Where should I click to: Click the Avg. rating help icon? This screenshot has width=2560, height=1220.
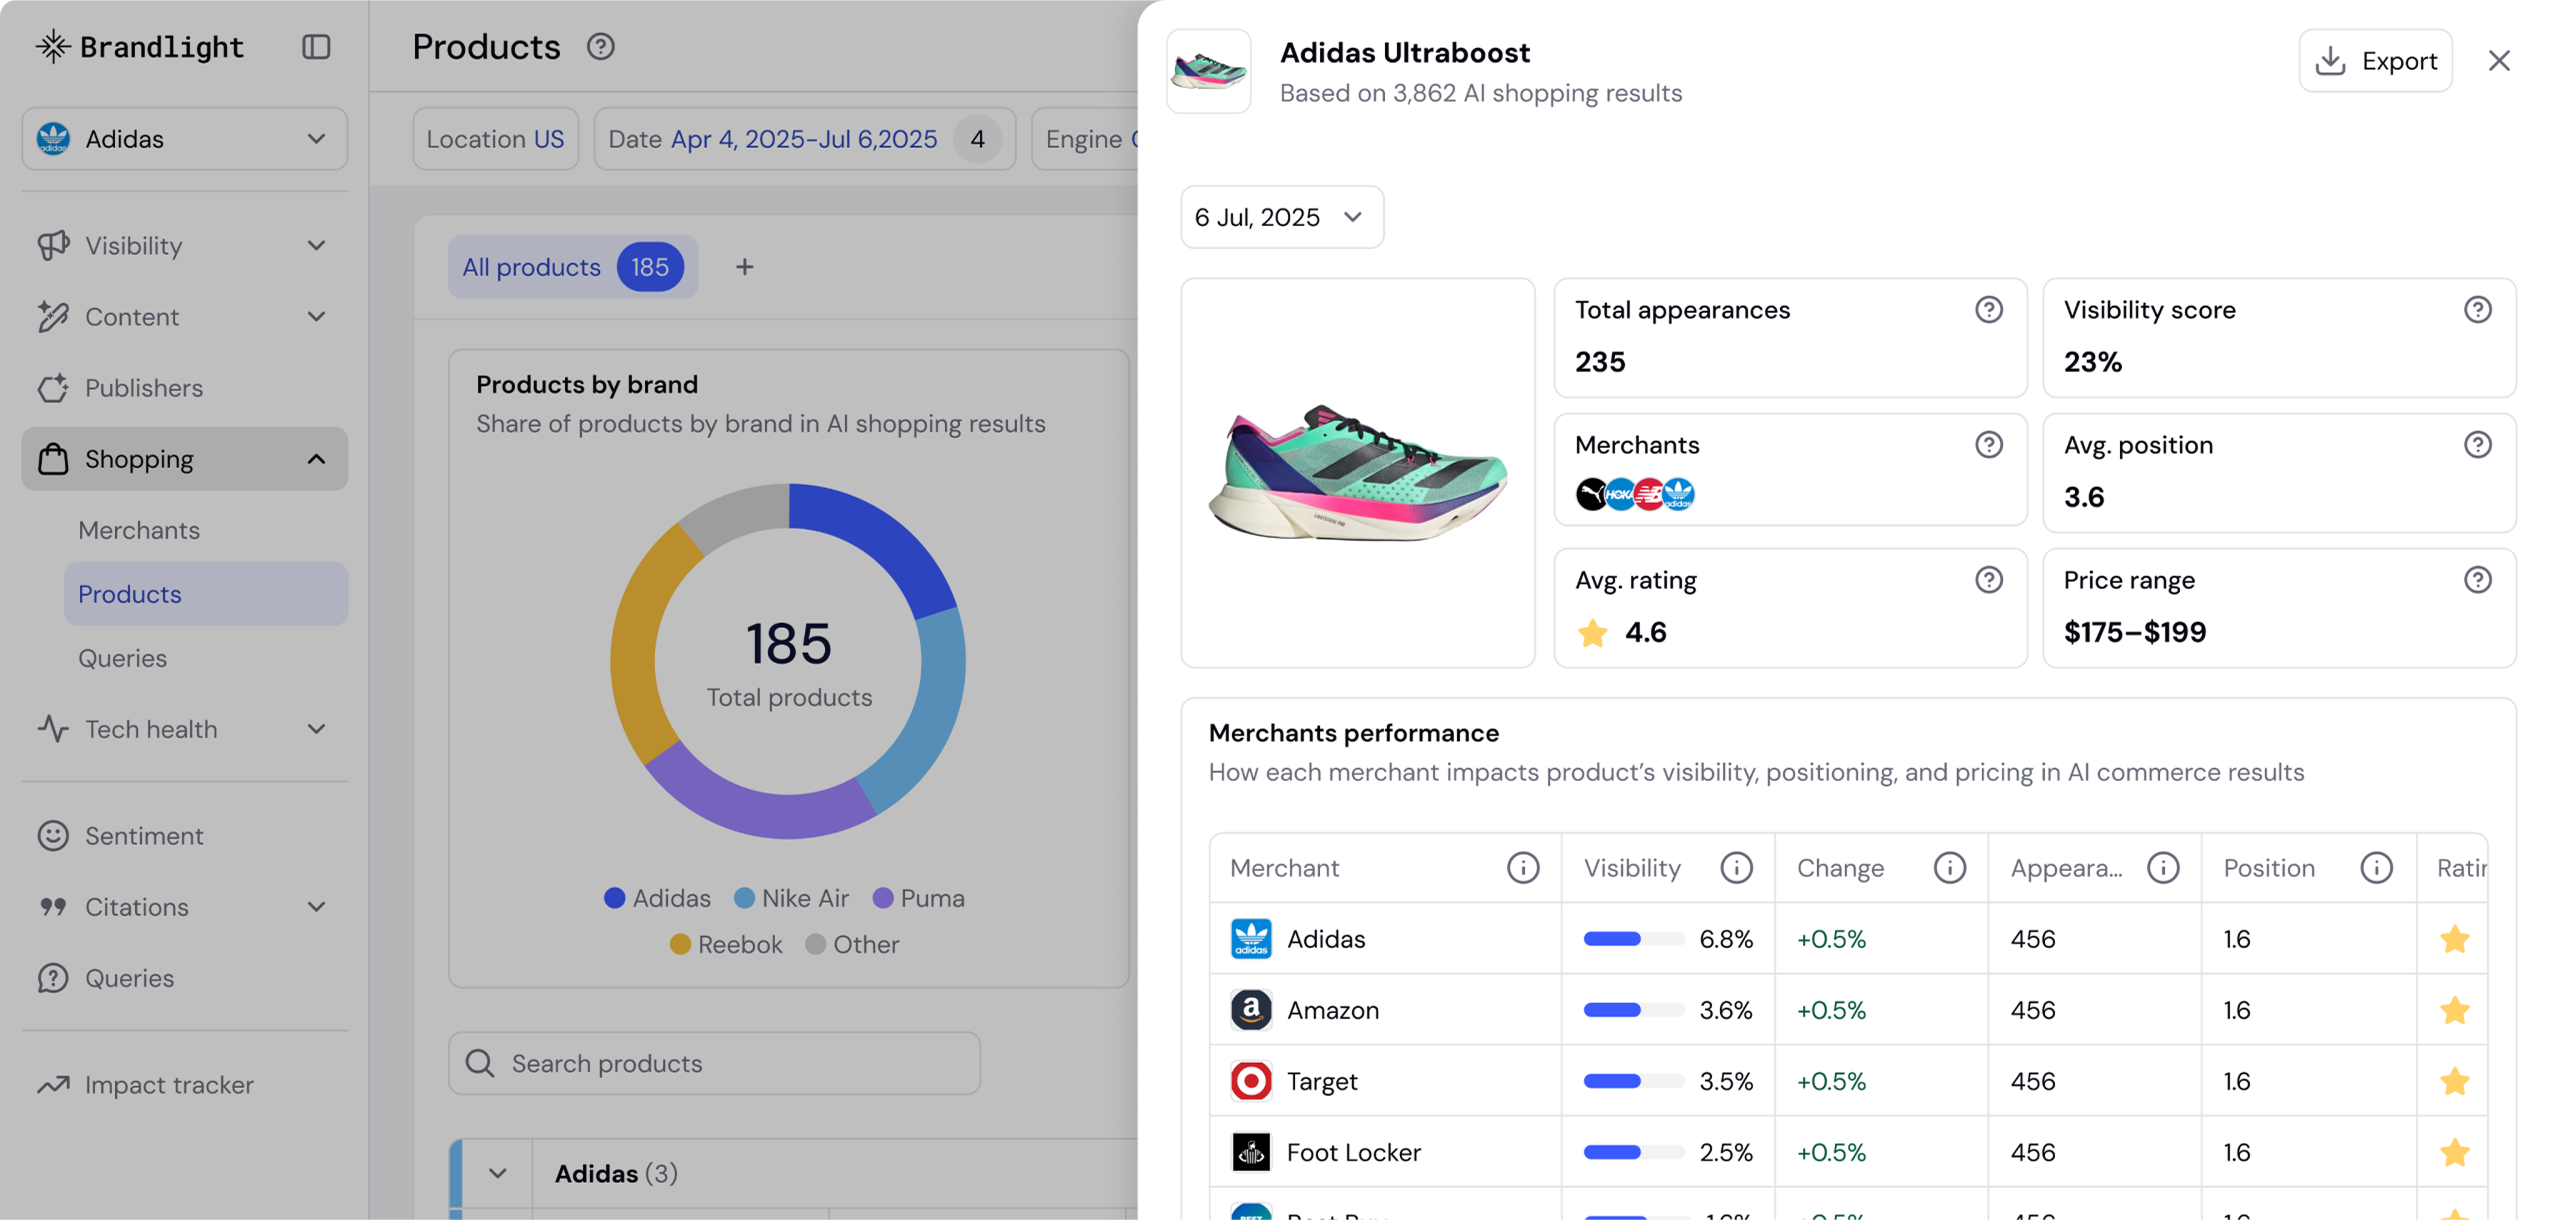pyautogui.click(x=1988, y=580)
